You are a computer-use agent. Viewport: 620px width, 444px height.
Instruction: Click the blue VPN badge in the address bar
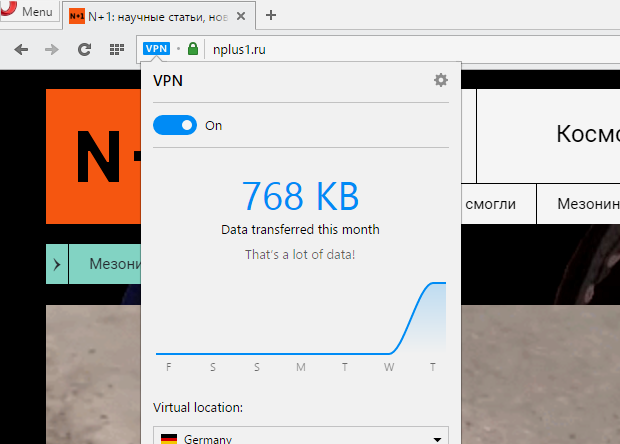coord(157,49)
